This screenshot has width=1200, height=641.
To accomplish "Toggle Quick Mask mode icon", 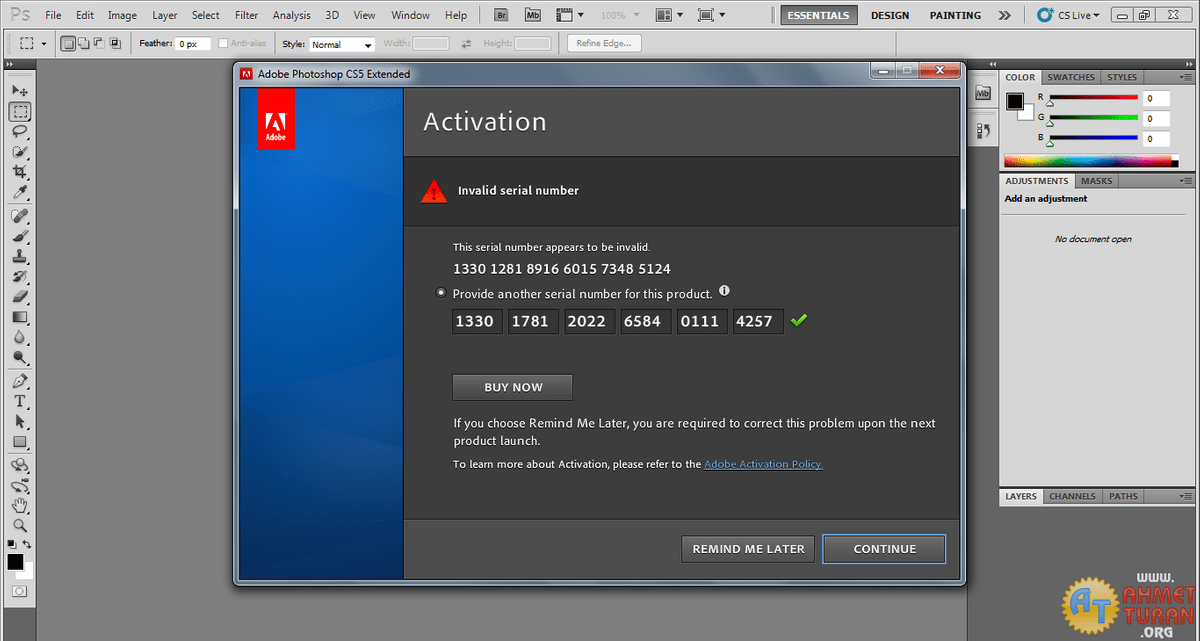I will [x=20, y=592].
